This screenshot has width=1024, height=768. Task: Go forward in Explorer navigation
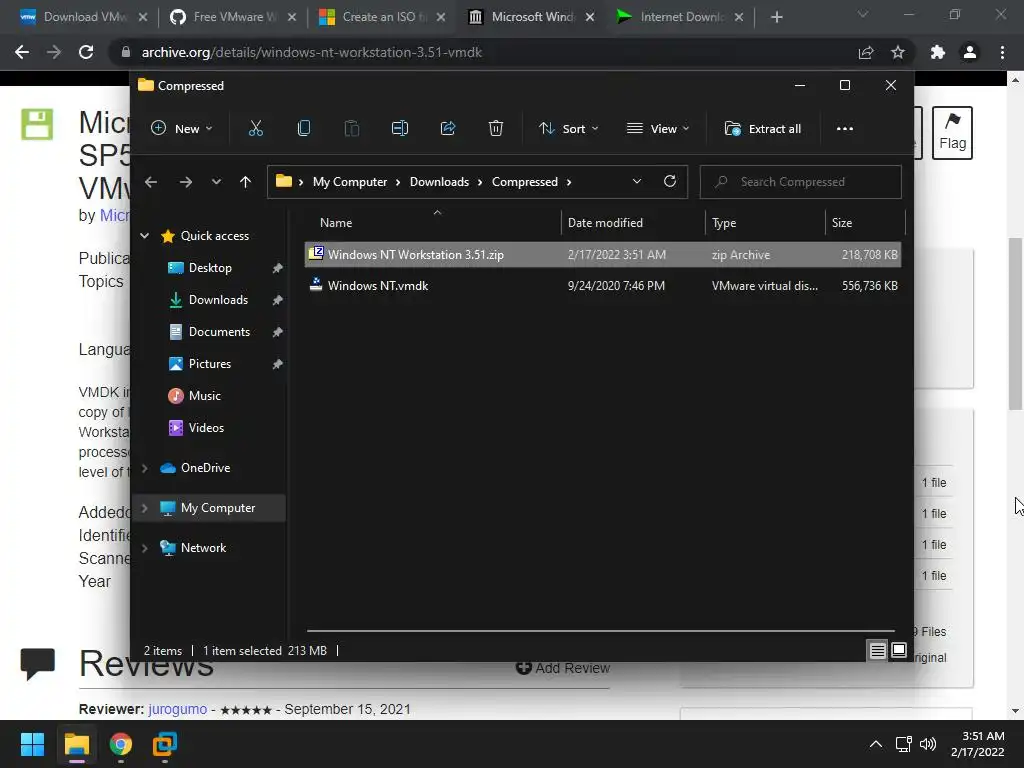185,182
